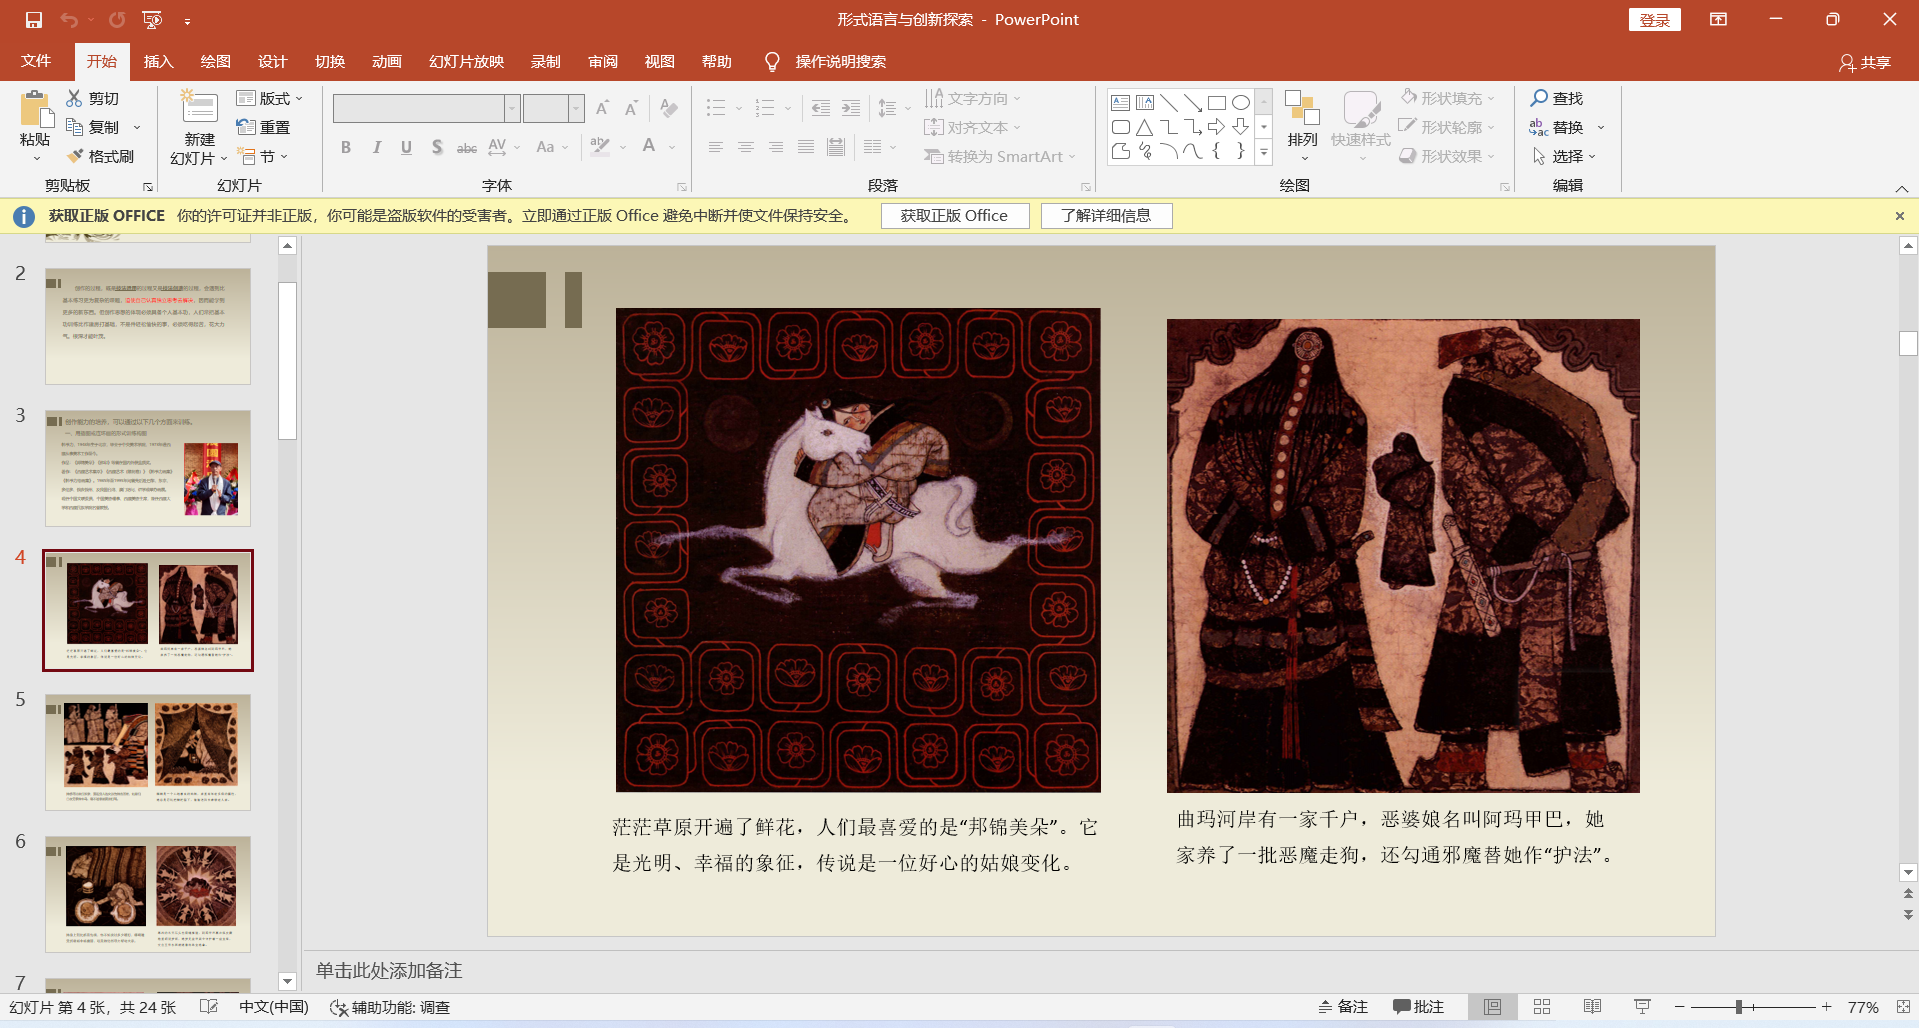Click the Redo icon in quick access
This screenshot has width=1919, height=1028.
coord(117,20)
